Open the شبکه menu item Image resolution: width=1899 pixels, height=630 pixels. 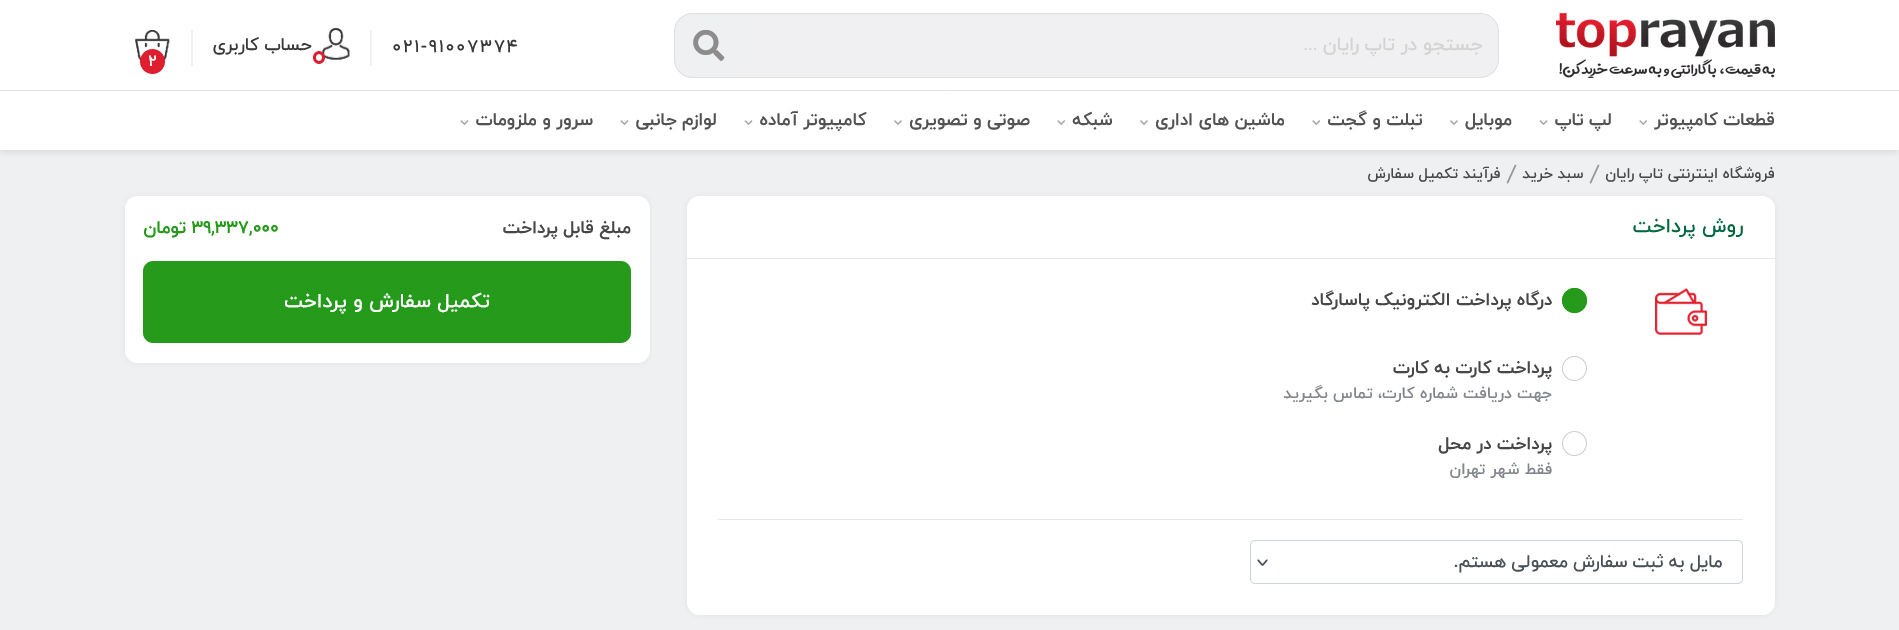1085,120
